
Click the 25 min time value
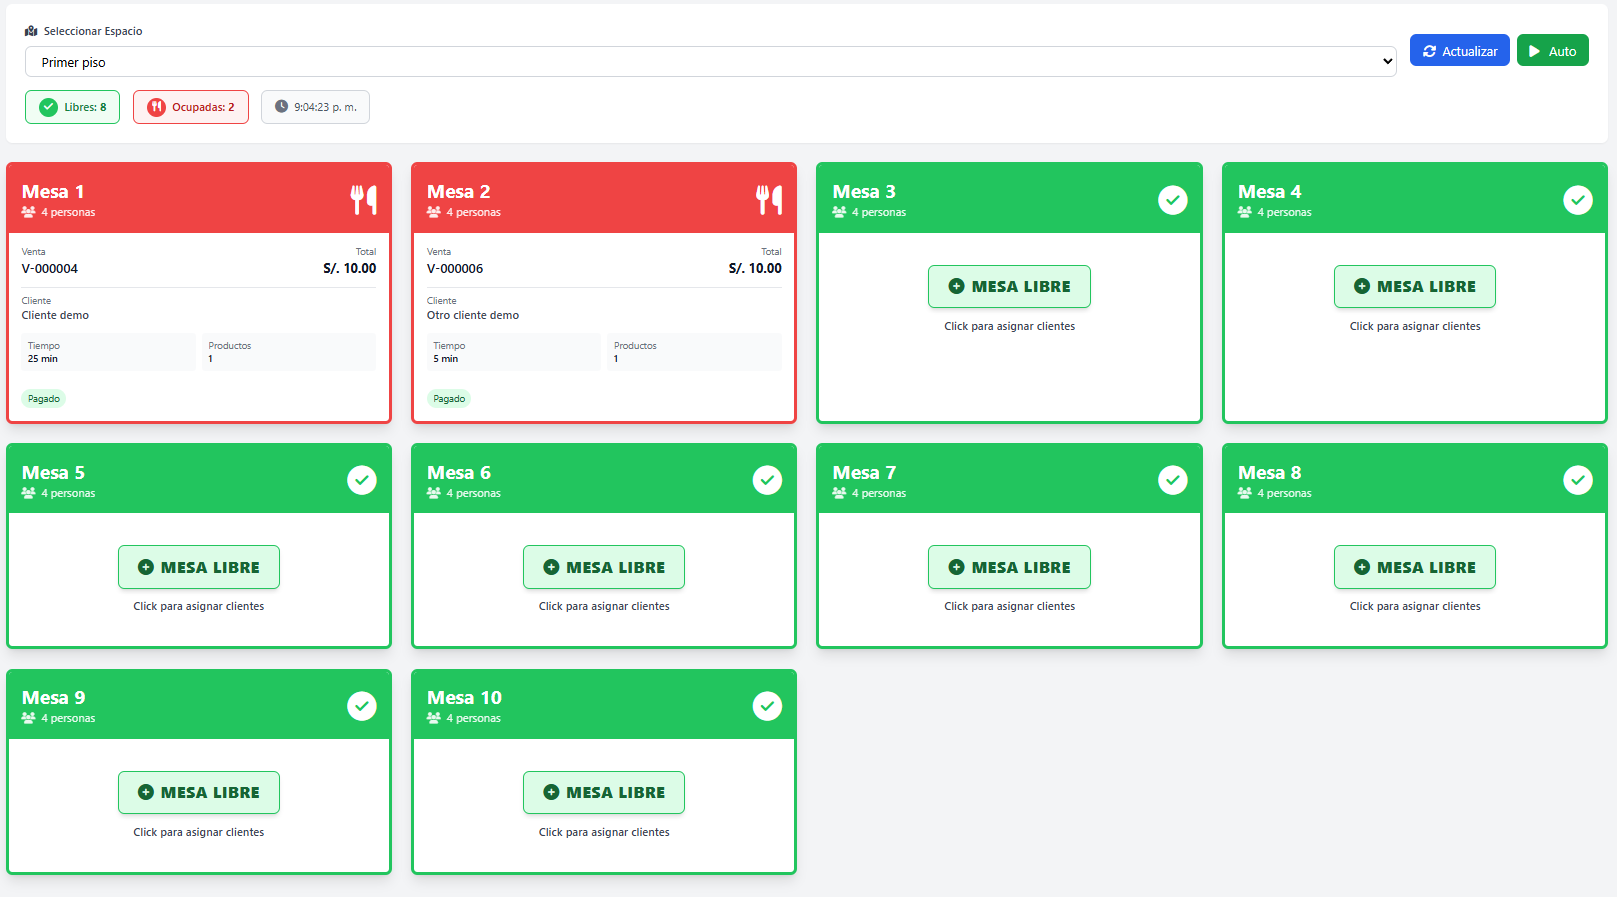43,359
